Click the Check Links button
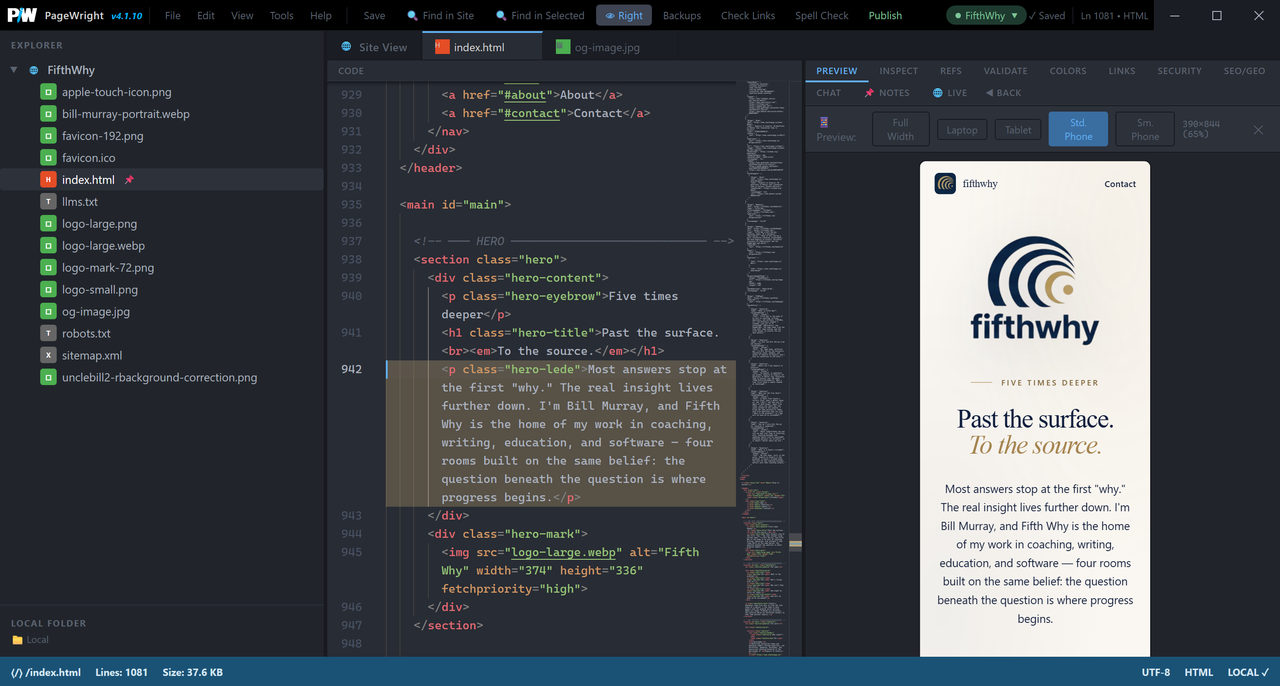 pos(748,16)
